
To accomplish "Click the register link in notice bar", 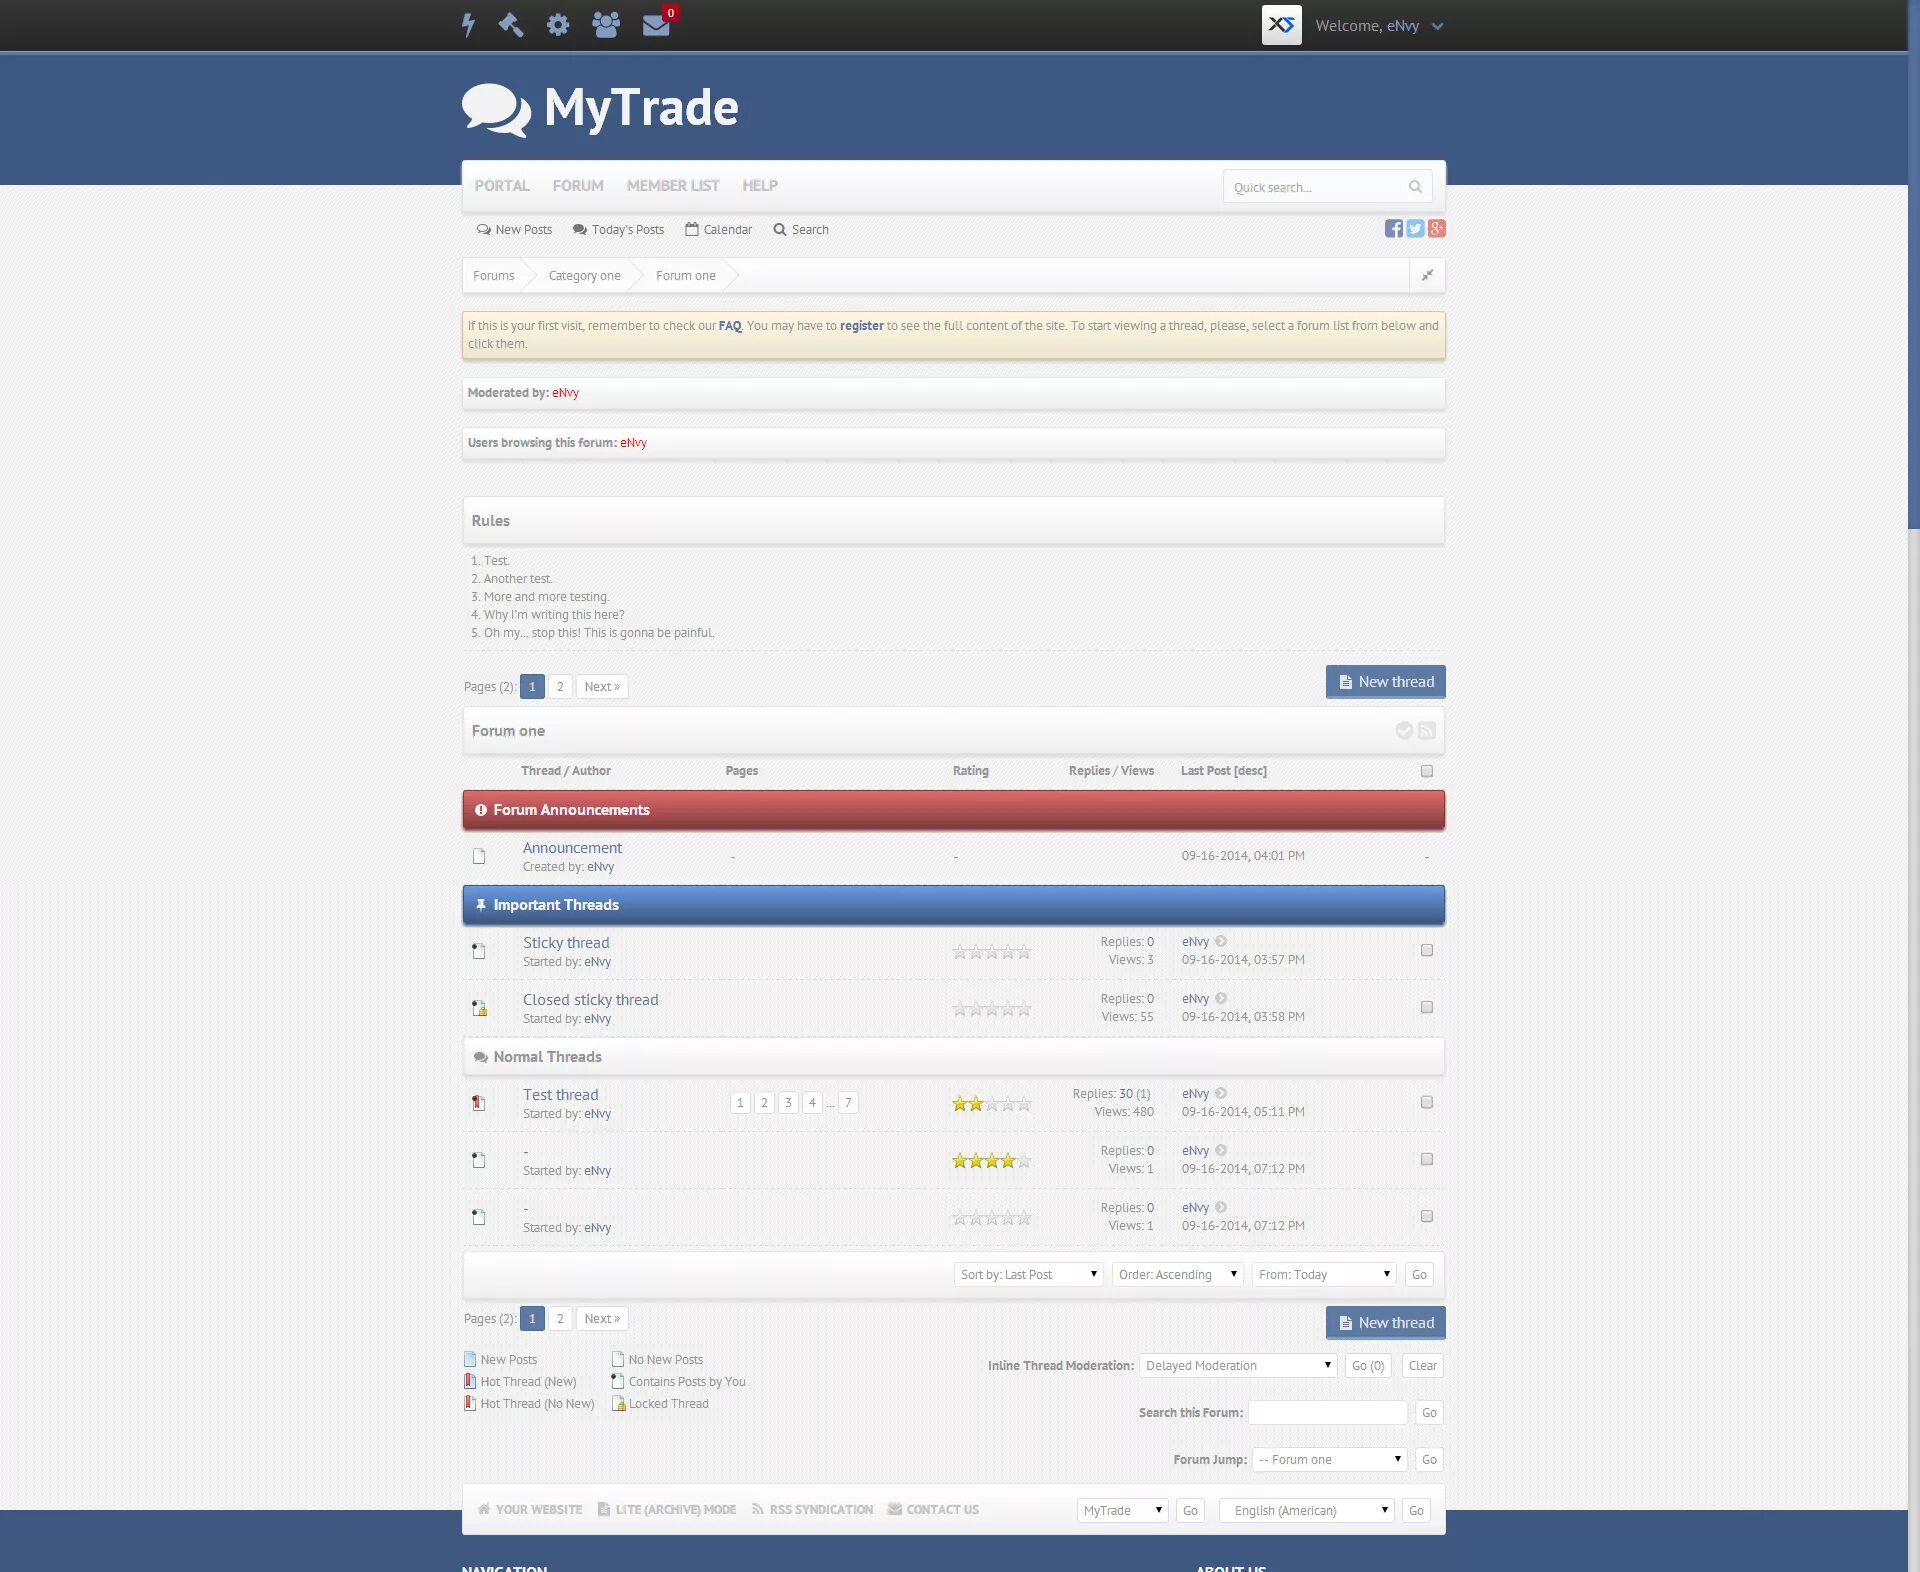I will tap(861, 325).
